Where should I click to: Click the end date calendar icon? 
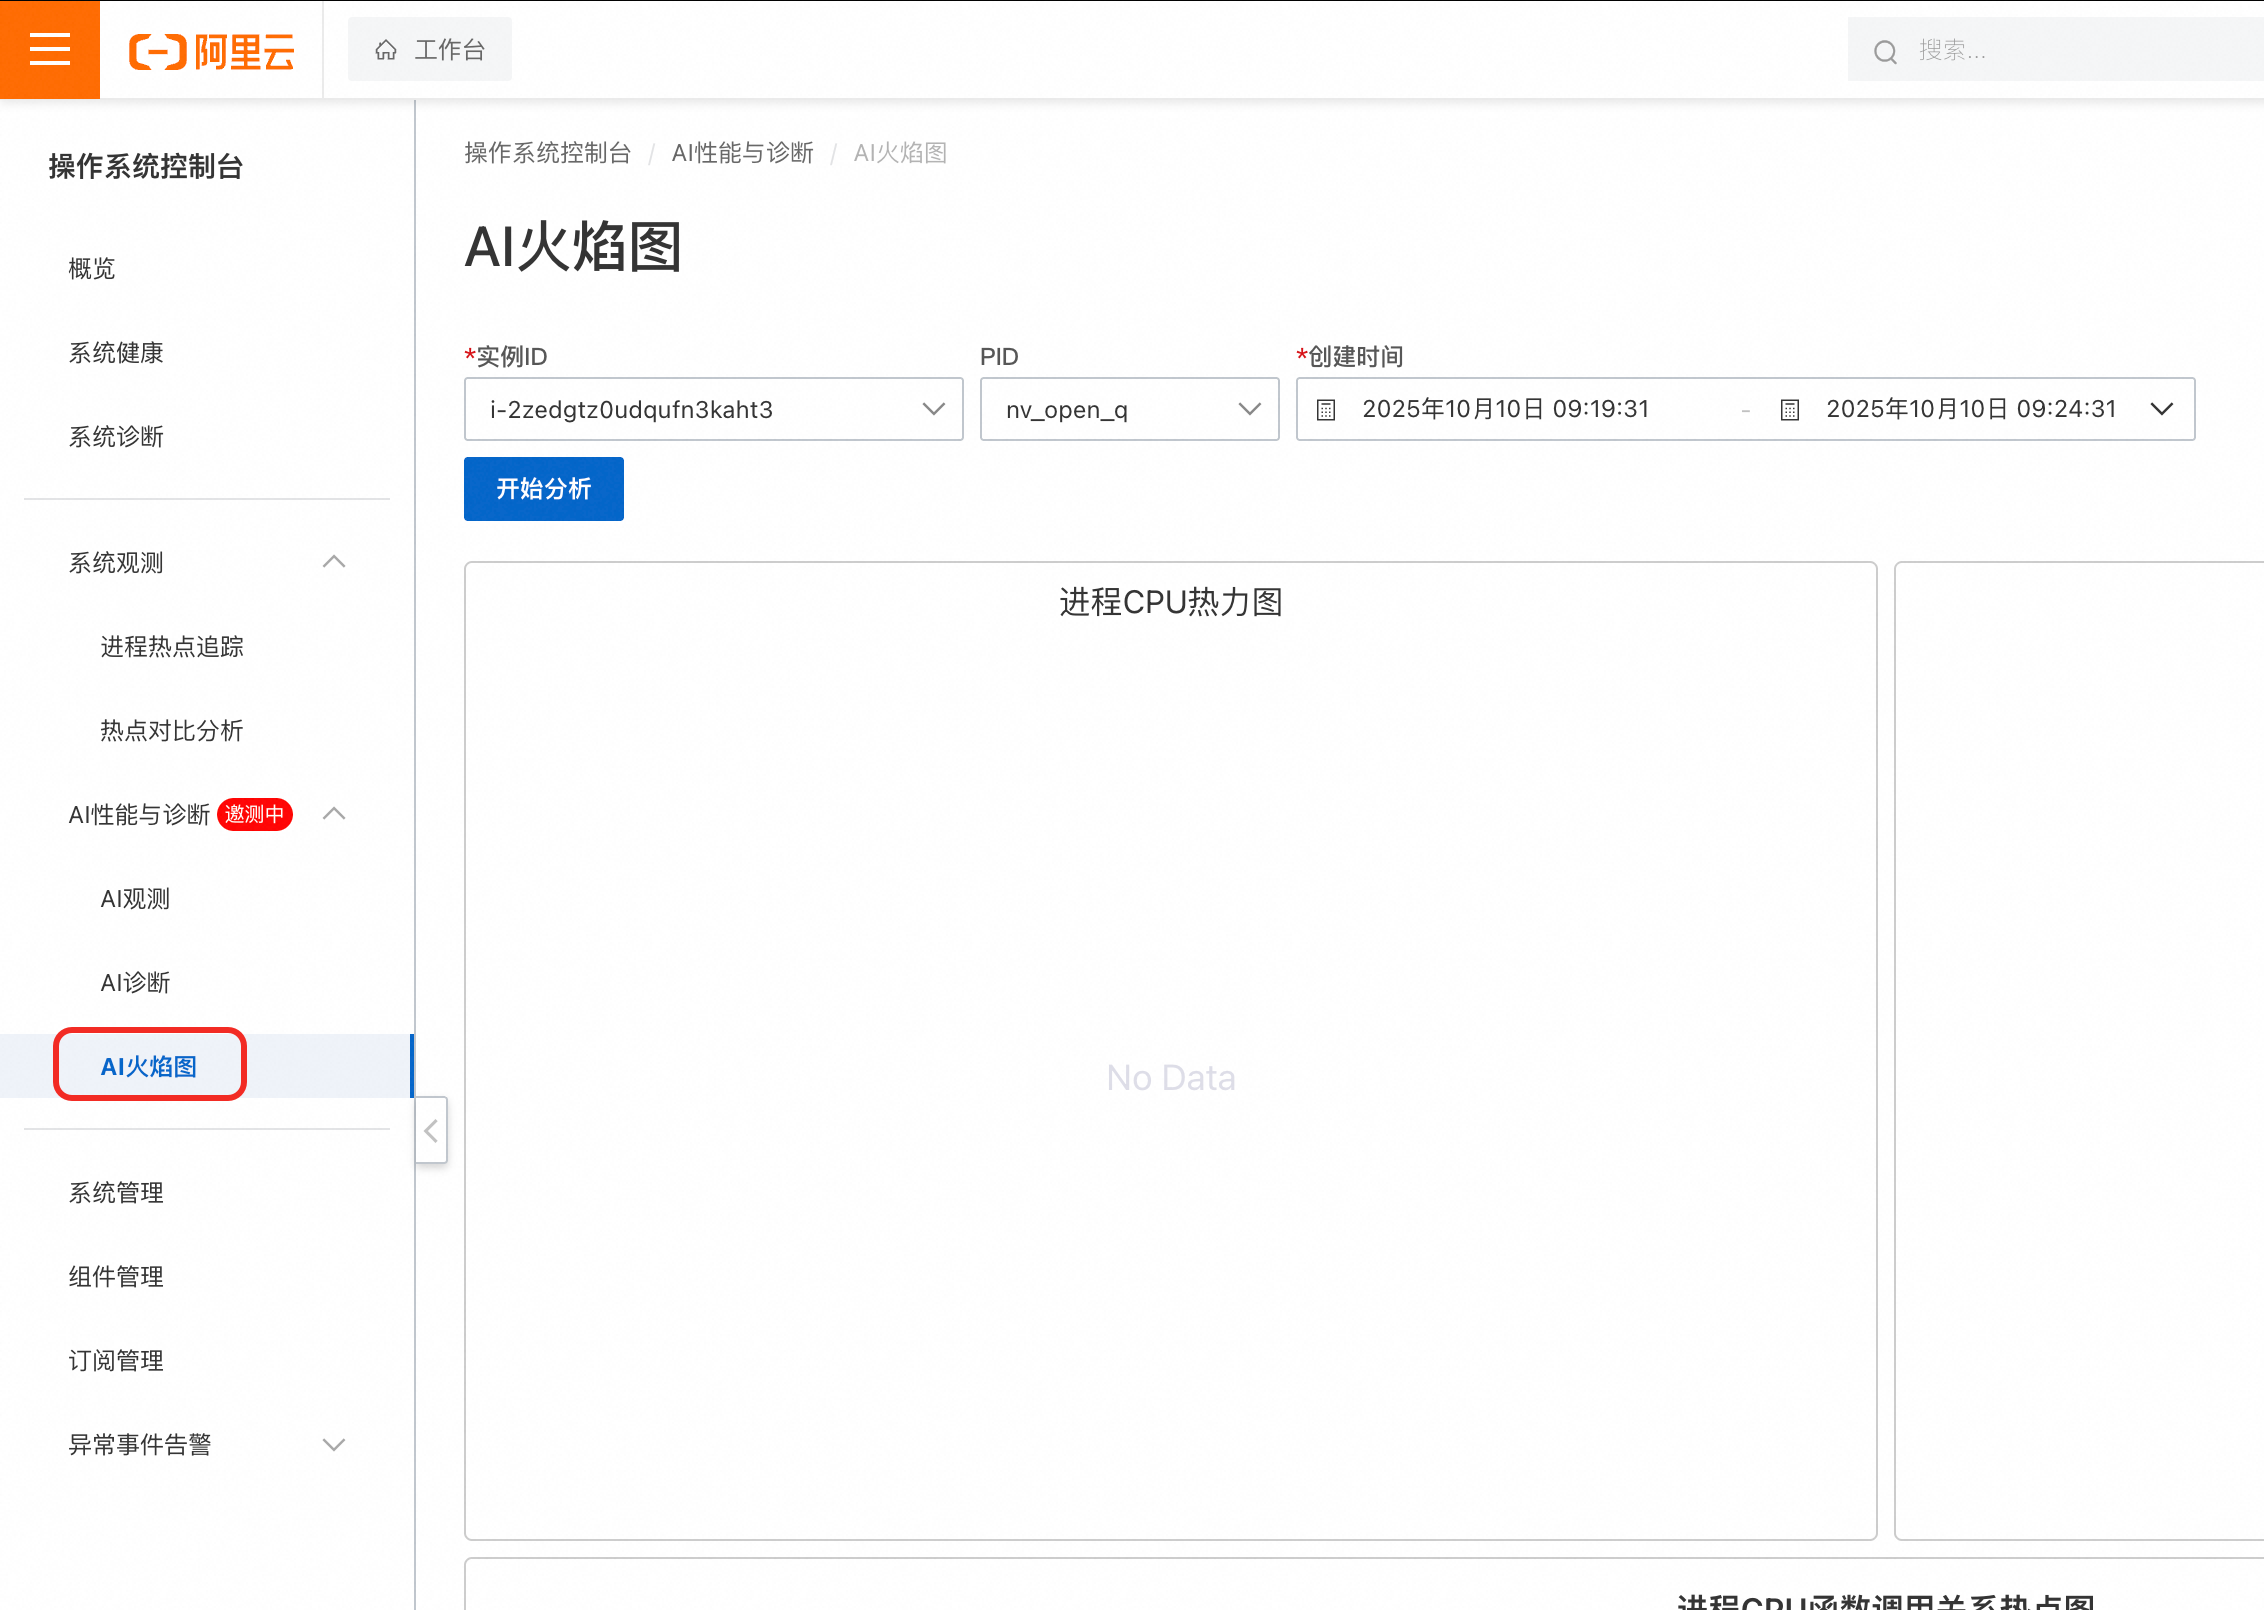point(1790,409)
